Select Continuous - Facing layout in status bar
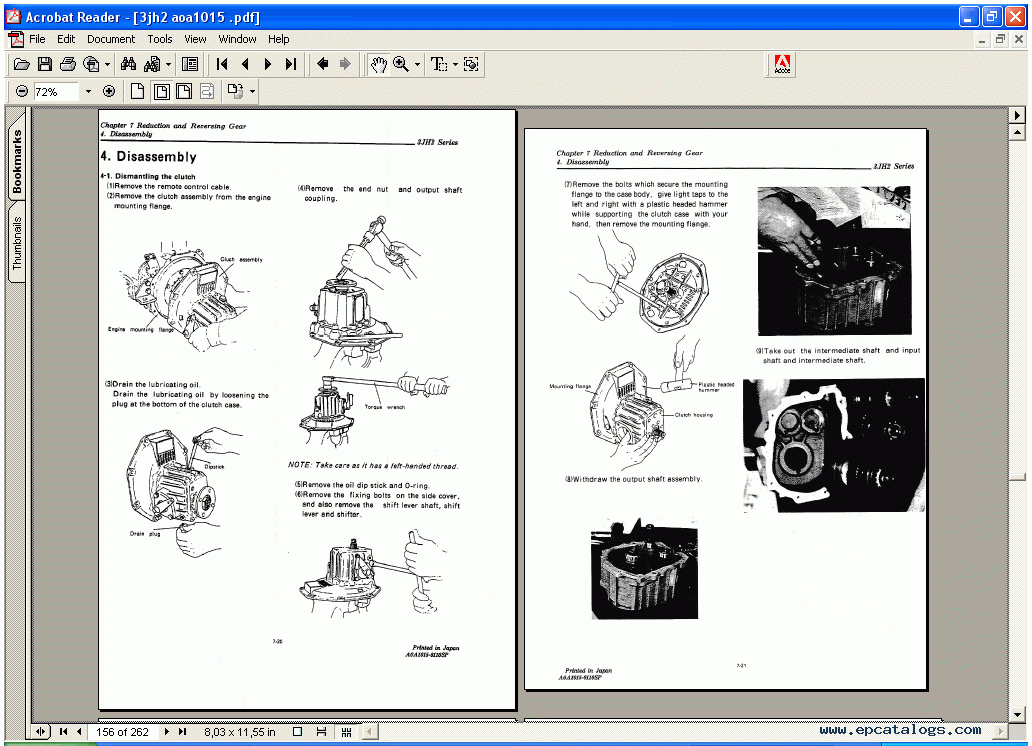 pyautogui.click(x=346, y=732)
